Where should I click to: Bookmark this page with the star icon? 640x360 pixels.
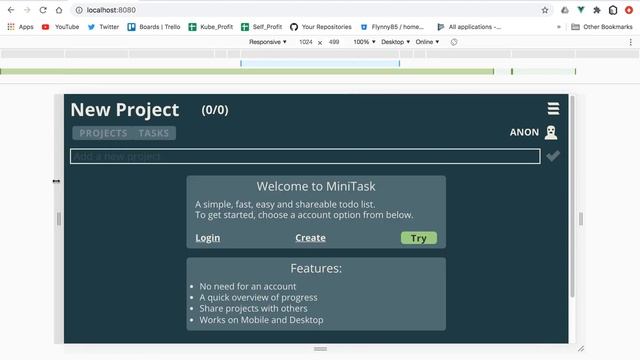[545, 10]
